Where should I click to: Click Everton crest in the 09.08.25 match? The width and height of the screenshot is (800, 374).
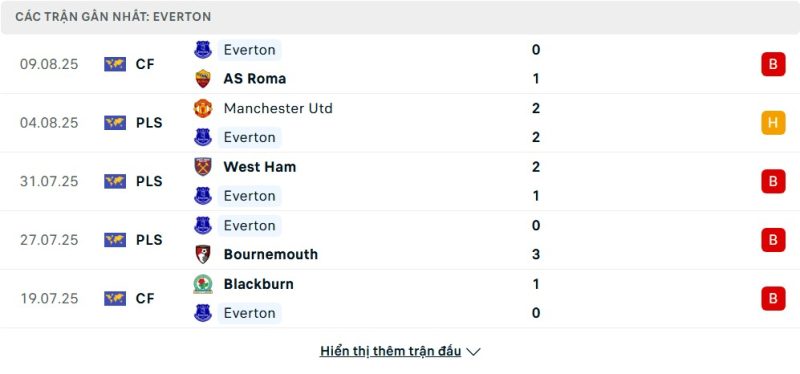tap(203, 49)
